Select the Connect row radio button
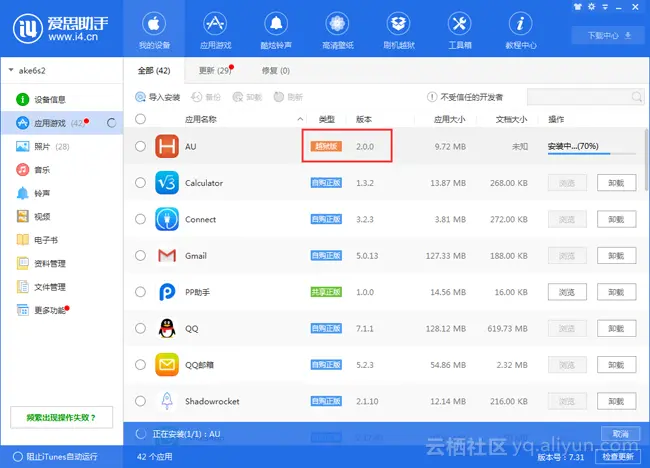 [141, 219]
